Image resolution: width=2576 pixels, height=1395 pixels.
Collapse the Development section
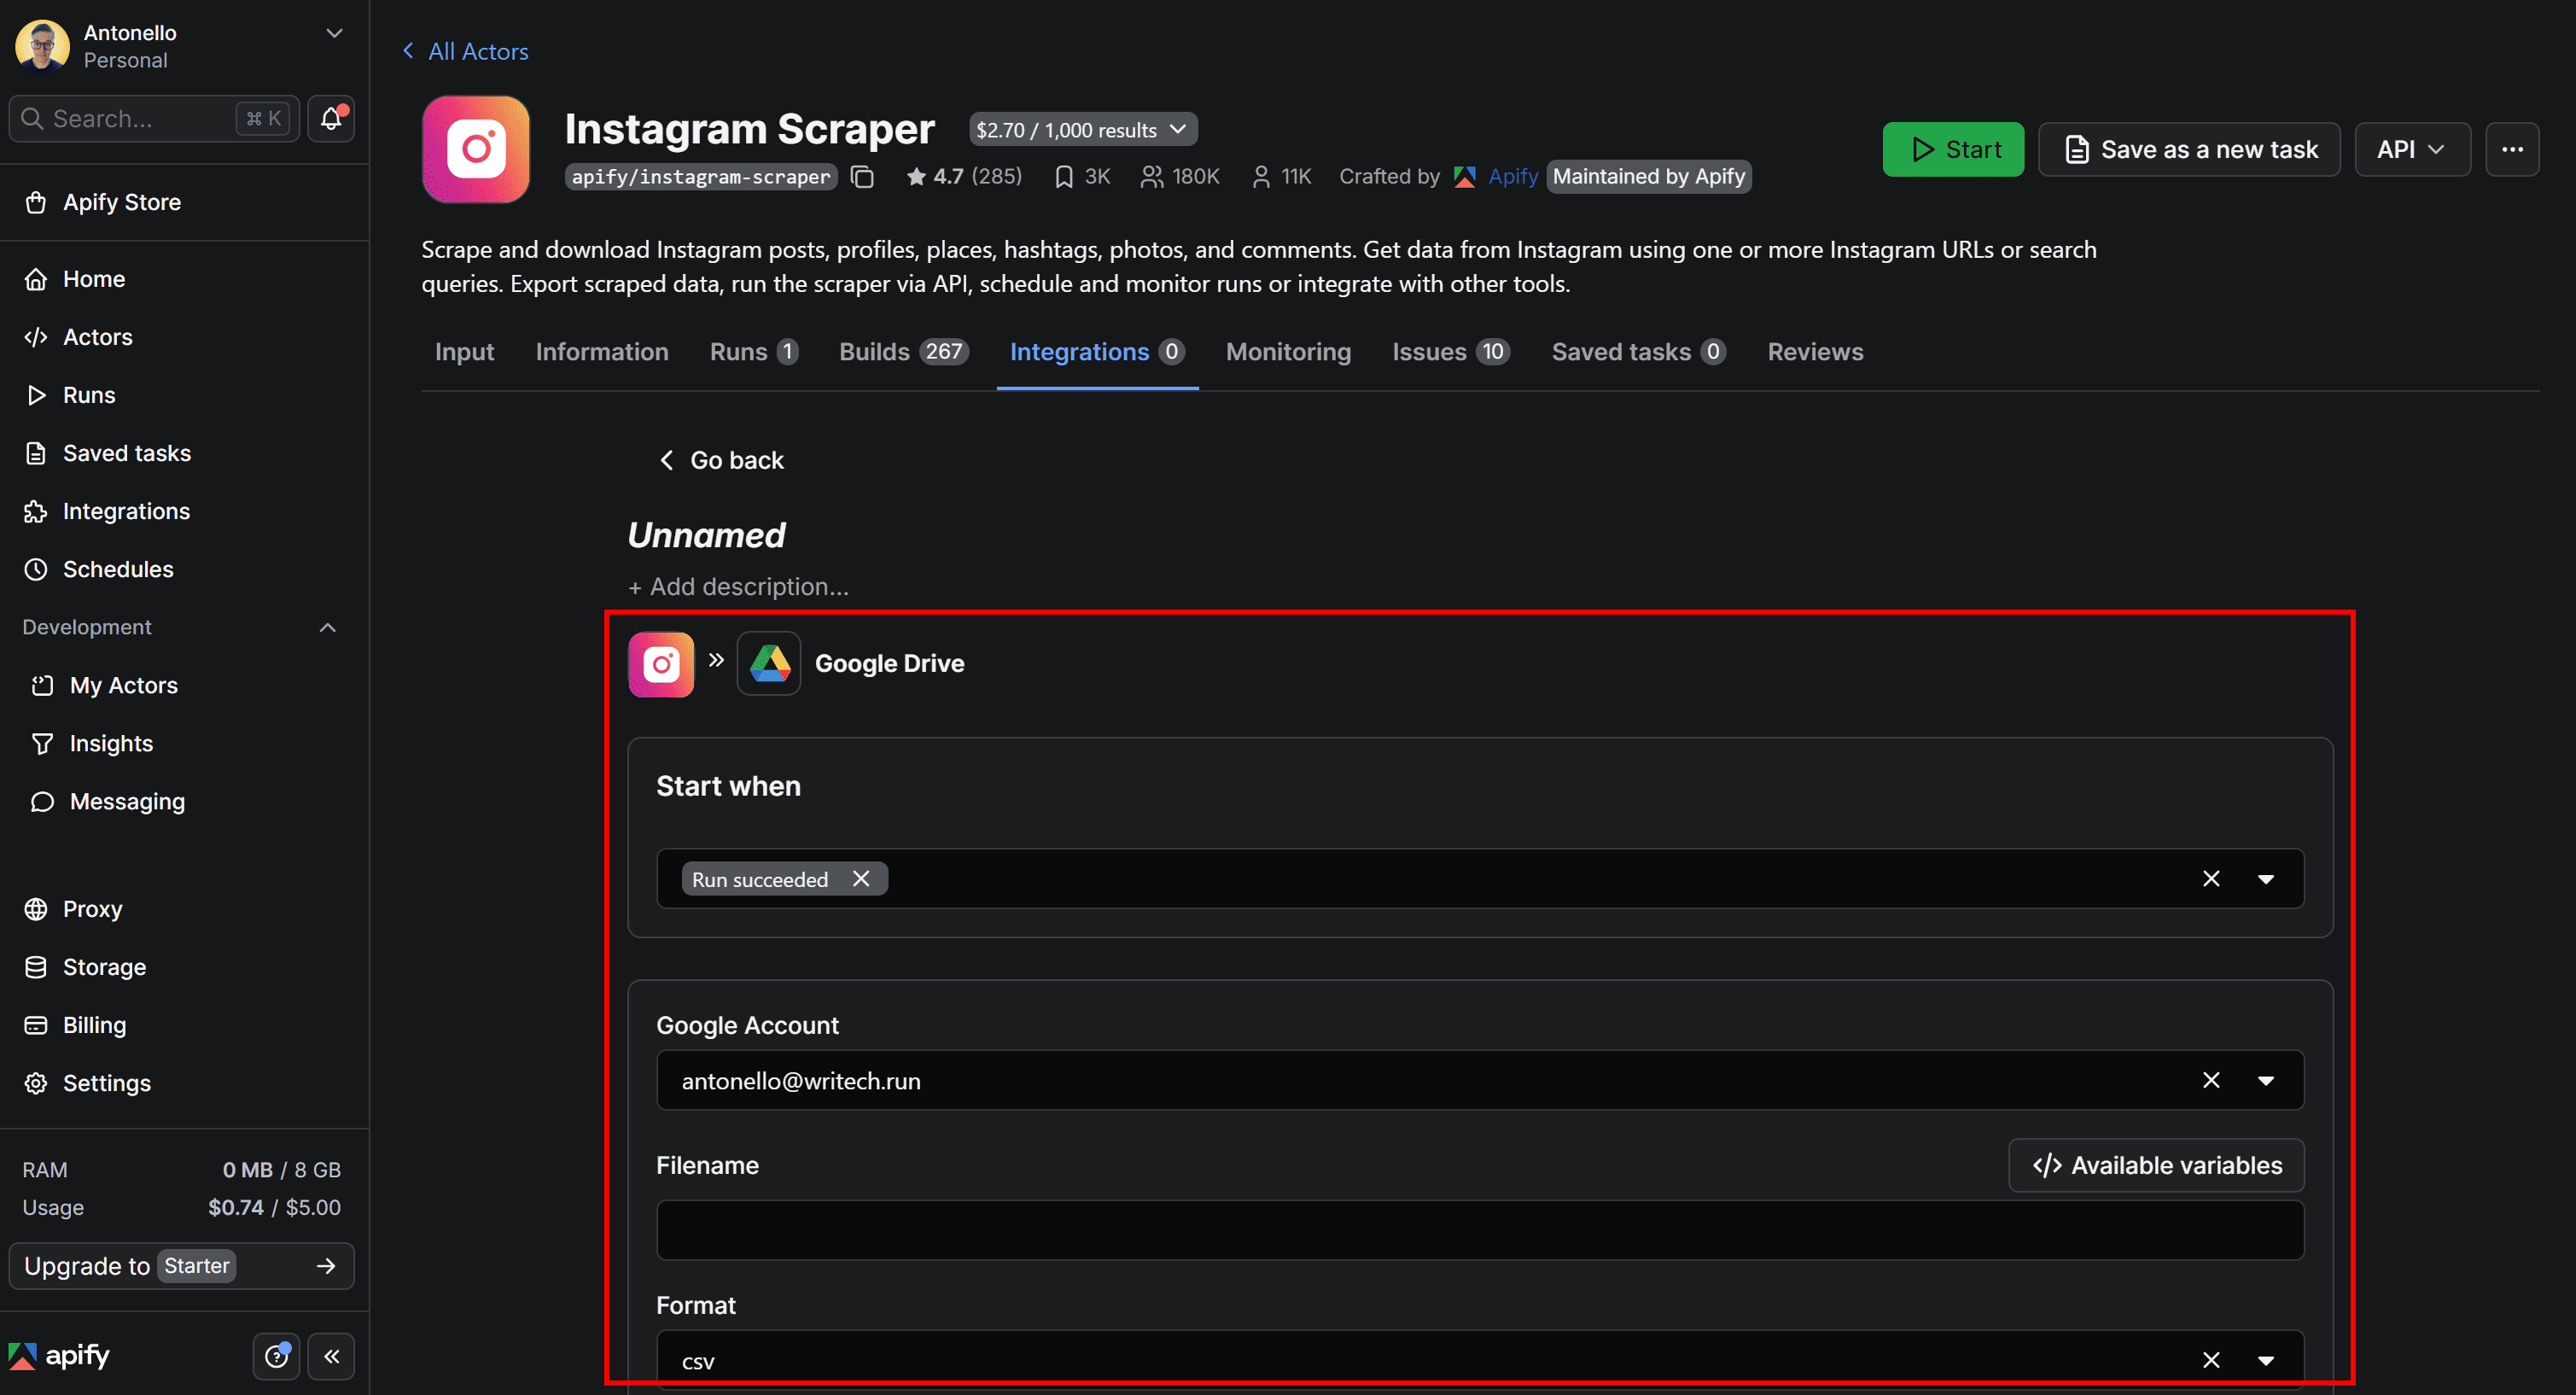pos(327,627)
